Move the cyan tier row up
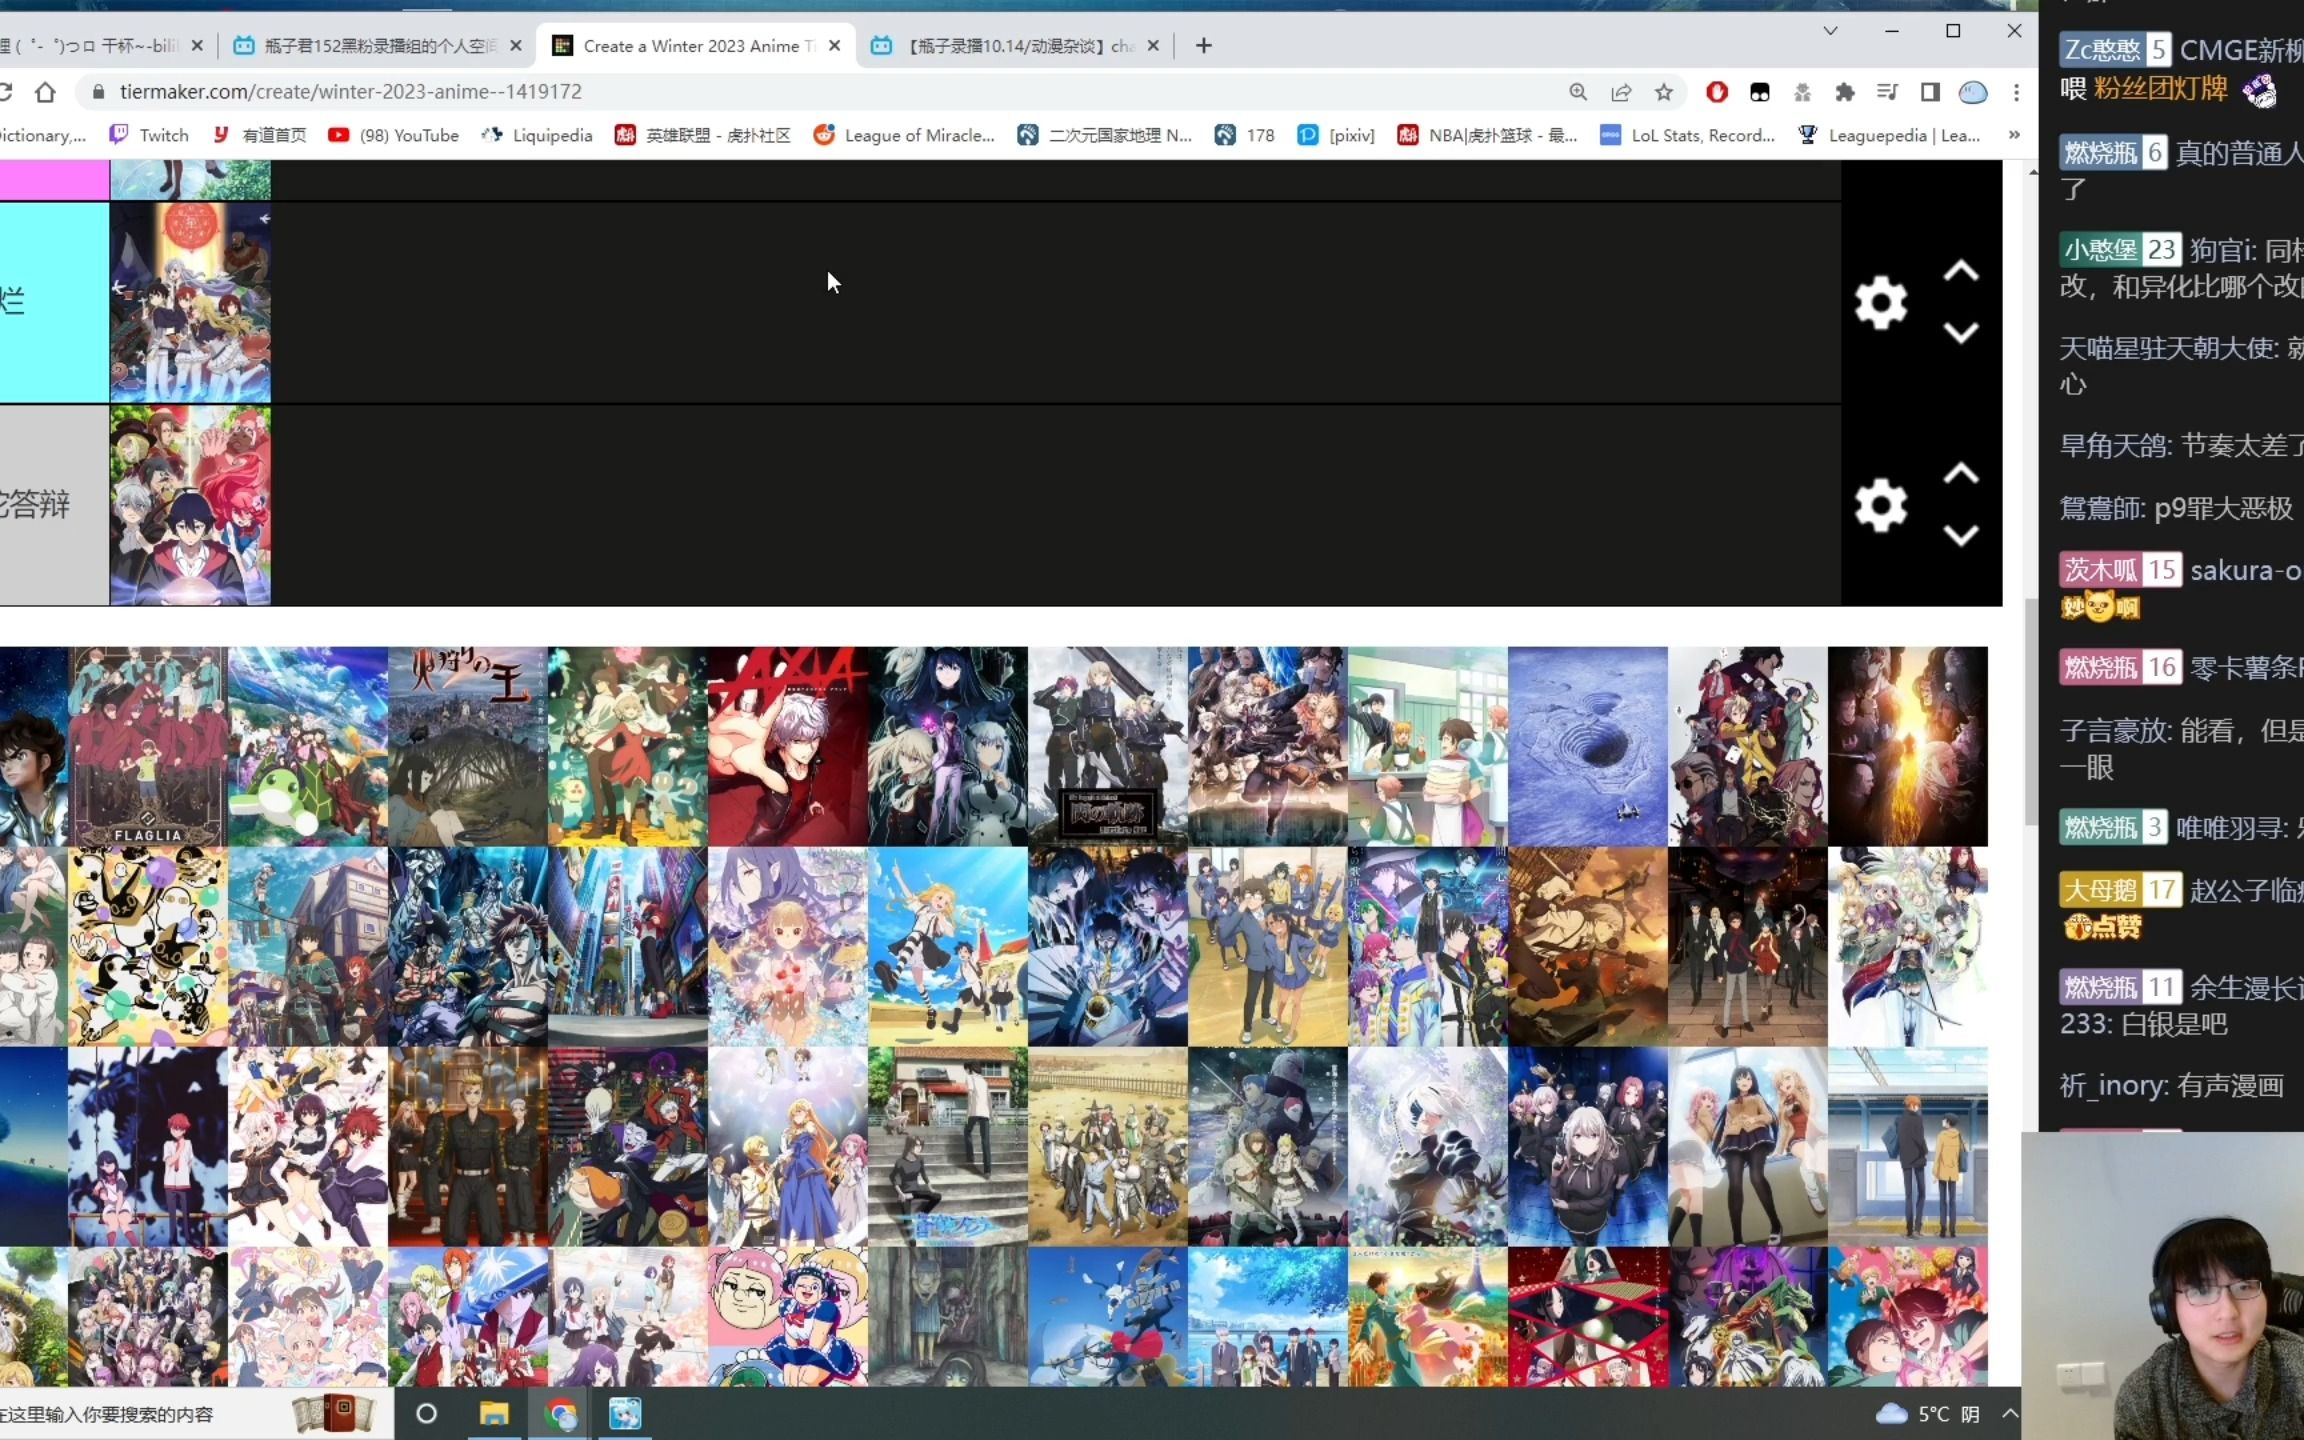Screen dimensions: 2304x1440 click(1960, 271)
